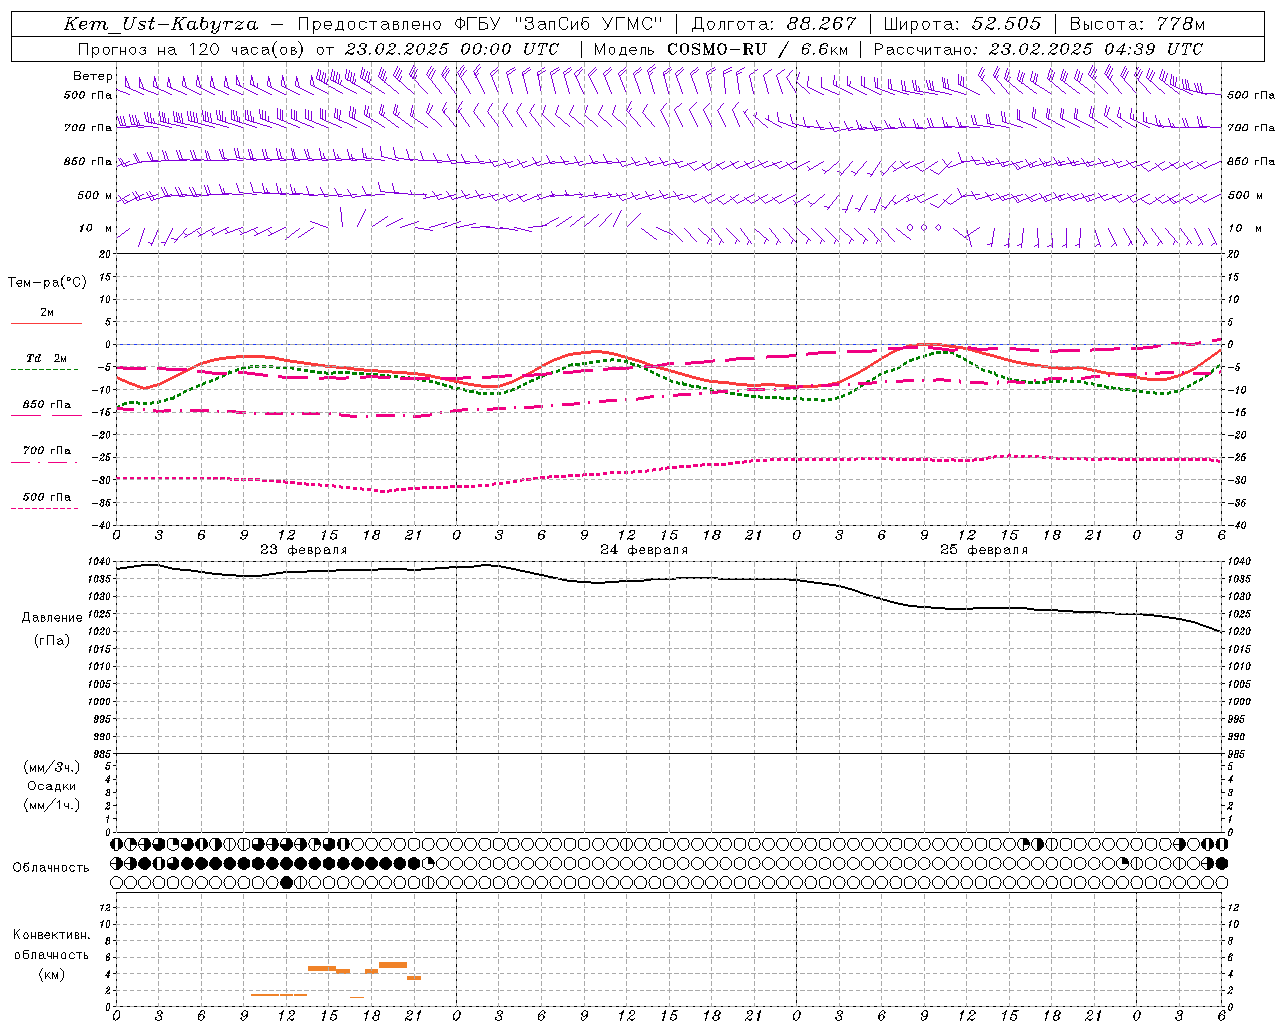1280x1024 pixels.
Task: Click the 850 гПа temperature legend entry
Action: pyautogui.click(x=47, y=404)
